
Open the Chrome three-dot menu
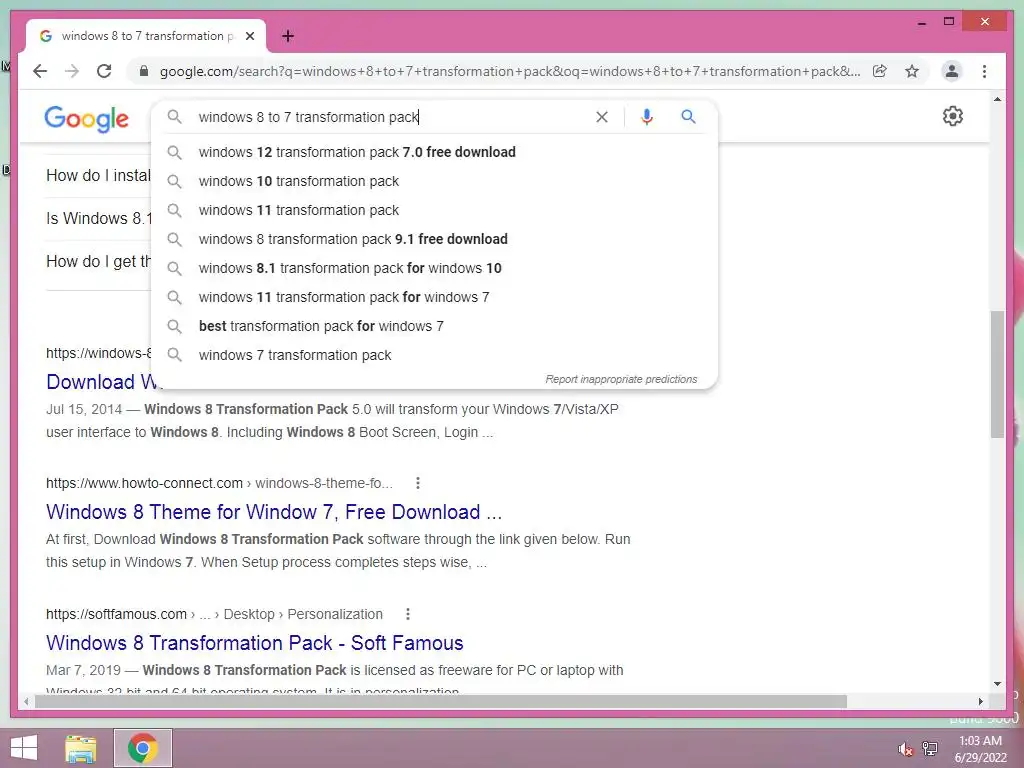coord(984,71)
